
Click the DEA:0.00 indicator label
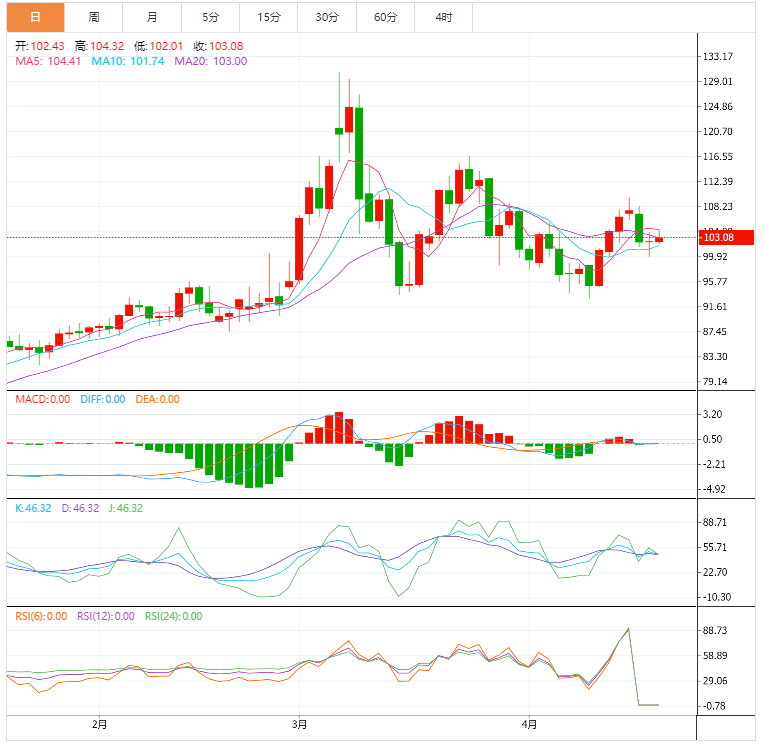(x=157, y=399)
